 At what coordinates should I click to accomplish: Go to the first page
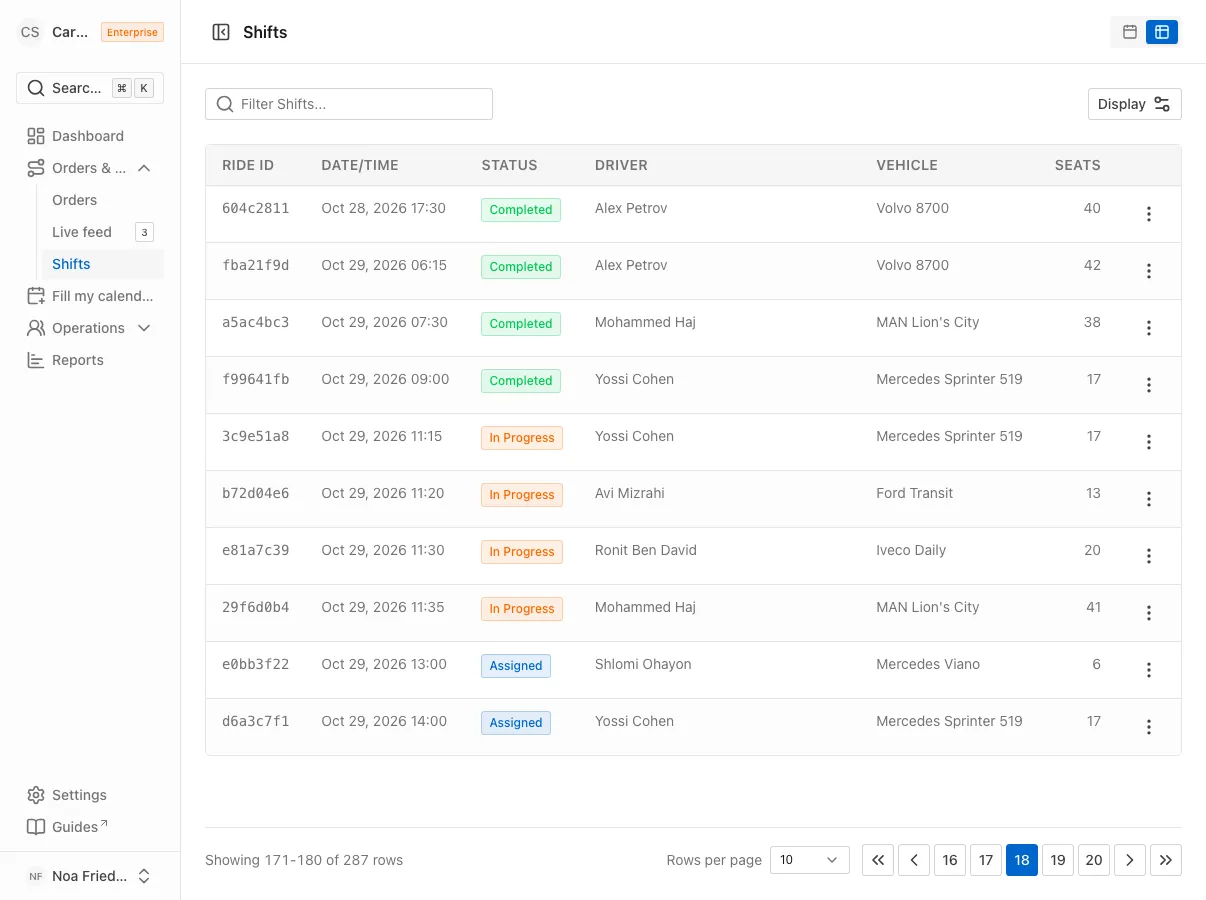[x=878, y=860]
